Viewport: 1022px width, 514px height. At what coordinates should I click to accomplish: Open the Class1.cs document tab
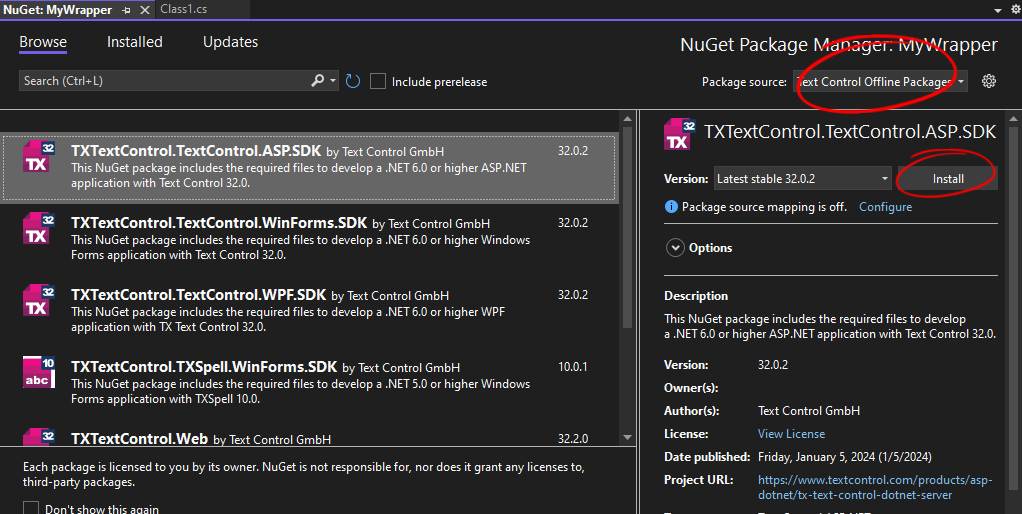(184, 9)
